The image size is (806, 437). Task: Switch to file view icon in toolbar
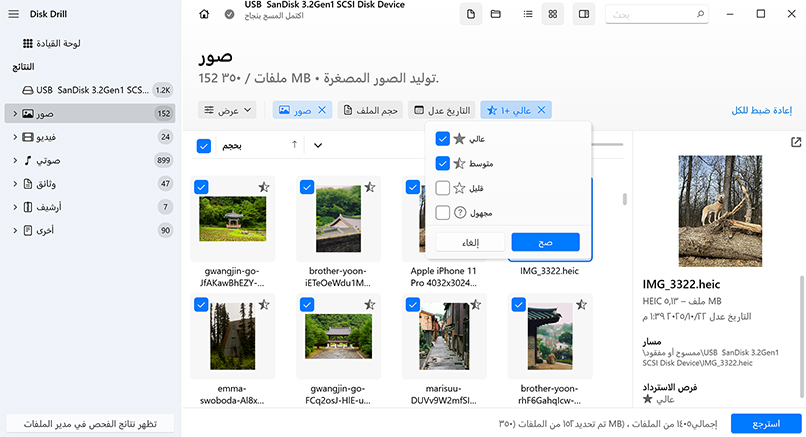pyautogui.click(x=471, y=14)
